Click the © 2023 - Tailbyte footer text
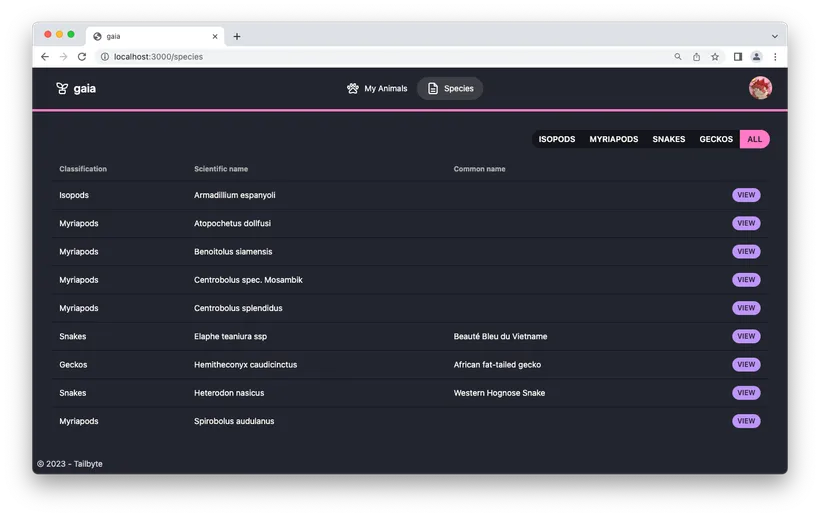 coord(70,464)
